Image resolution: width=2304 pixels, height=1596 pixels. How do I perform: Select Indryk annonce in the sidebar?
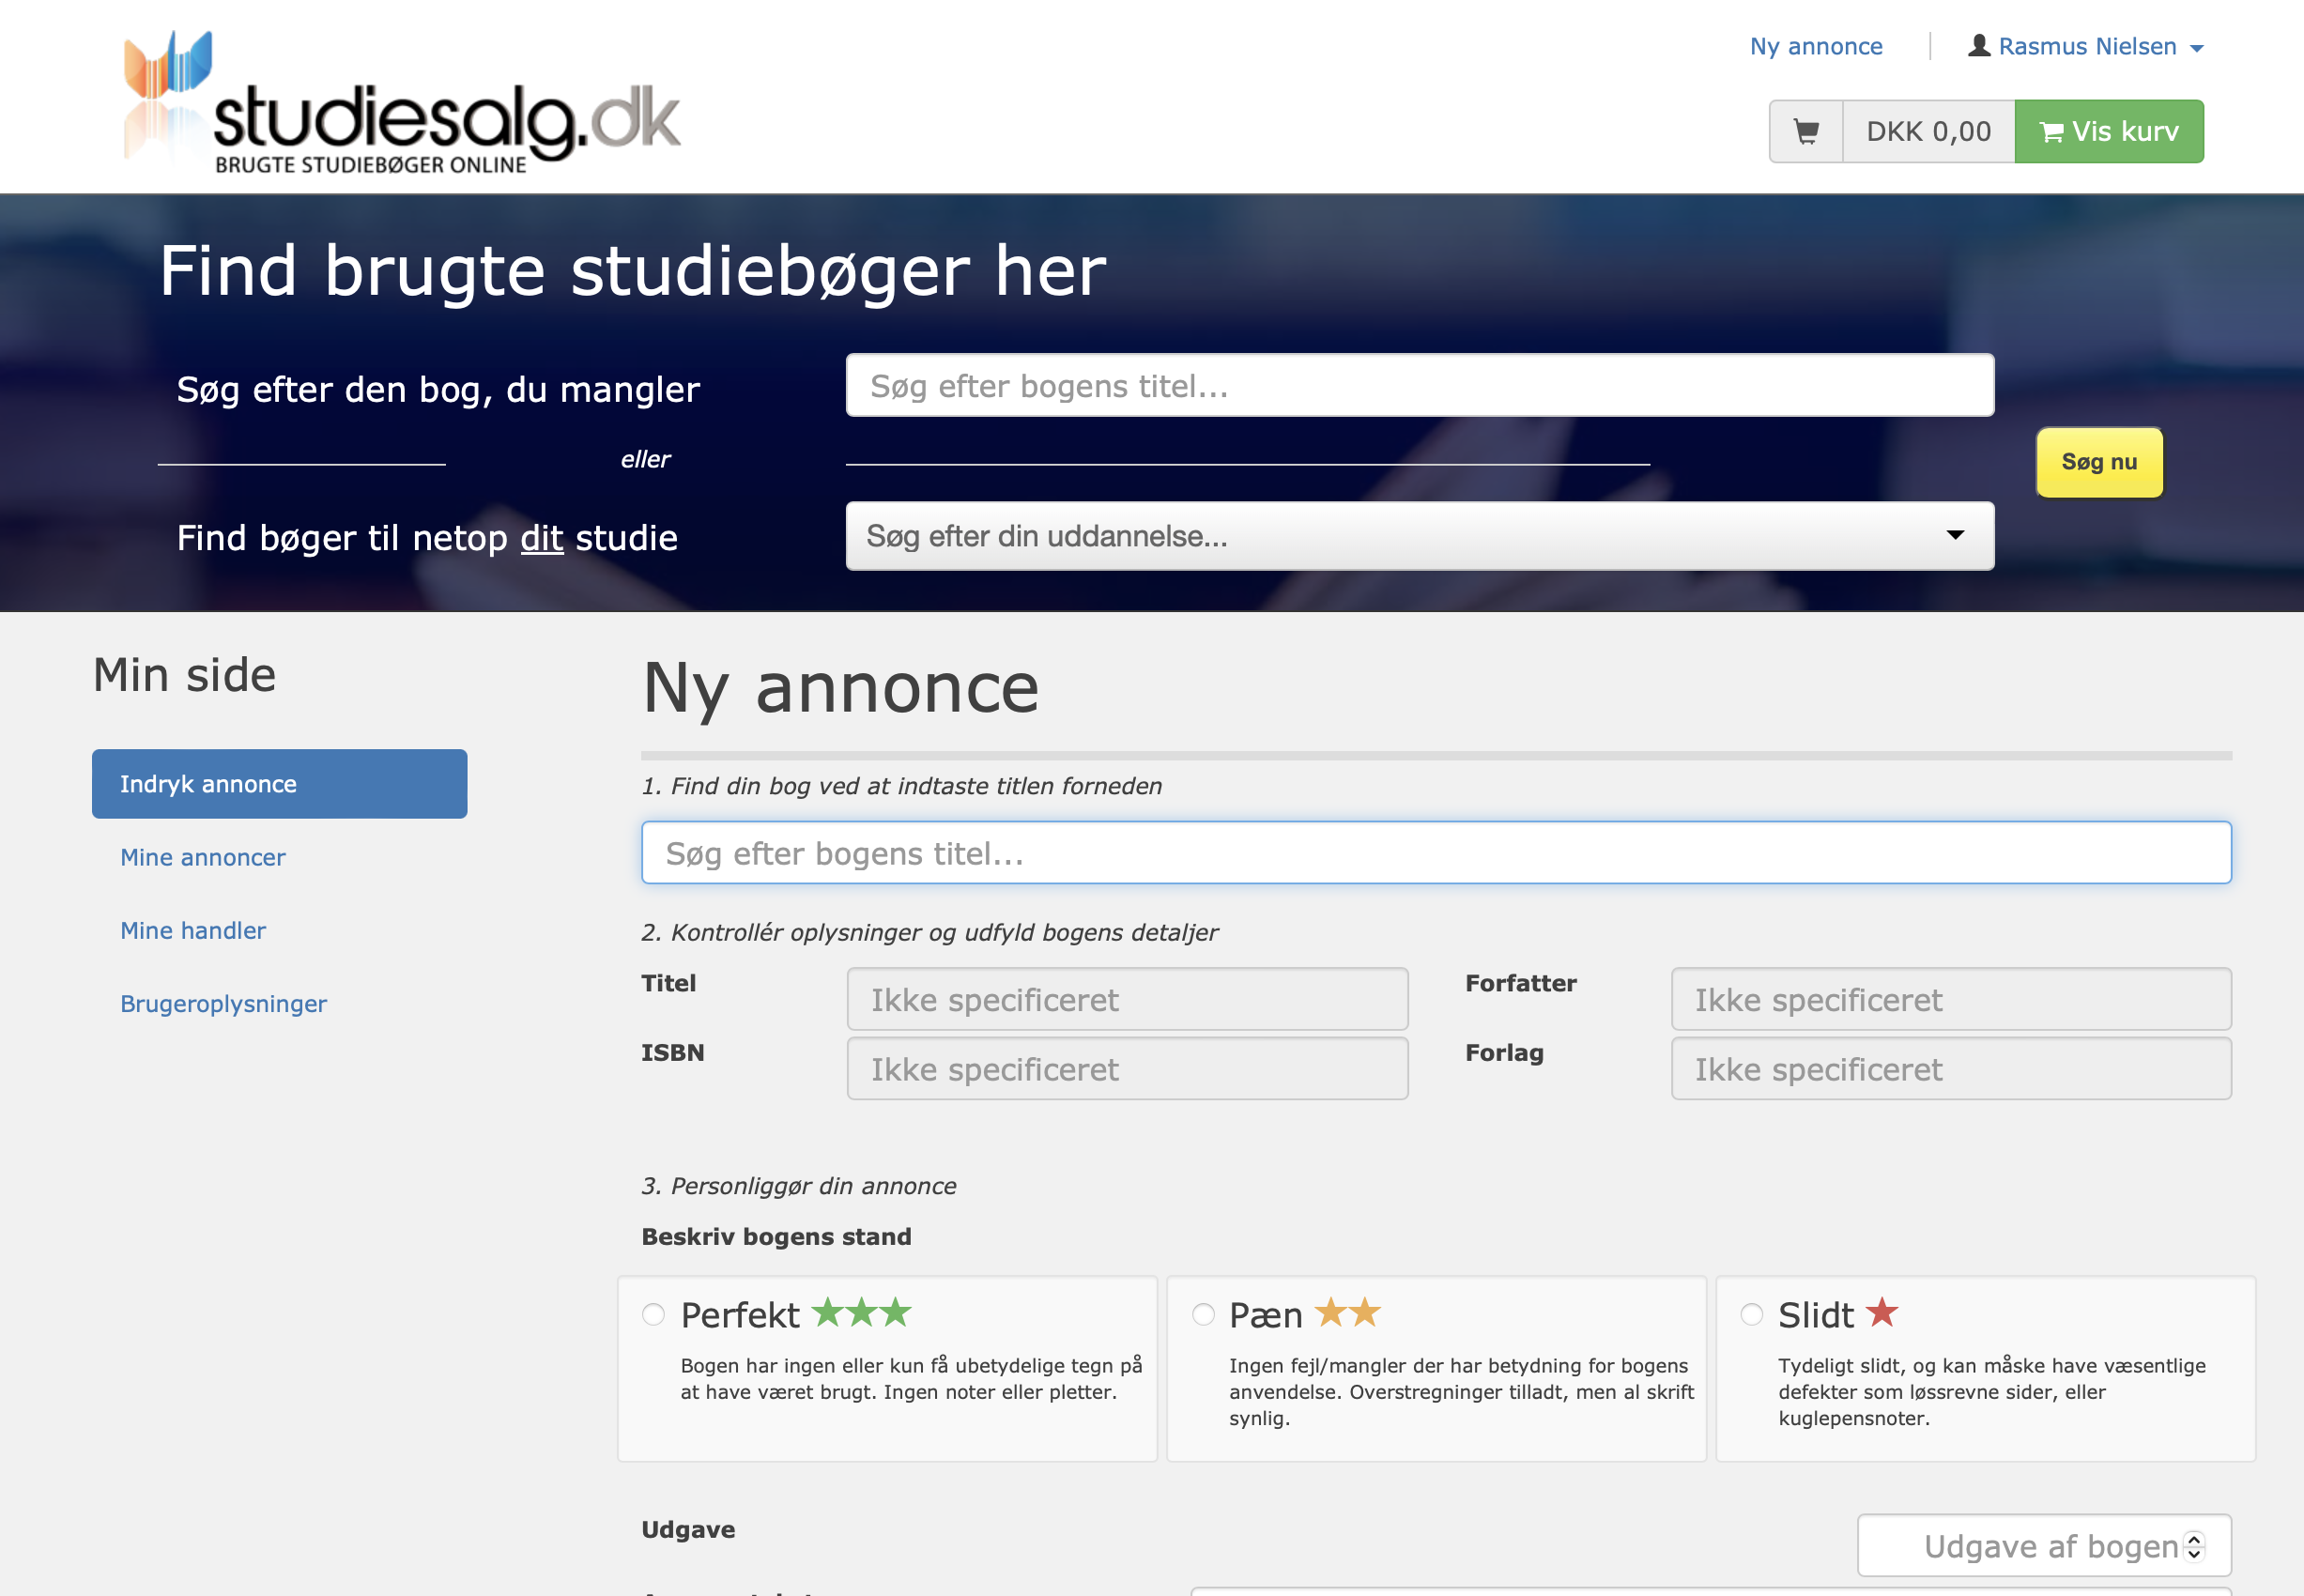point(279,784)
